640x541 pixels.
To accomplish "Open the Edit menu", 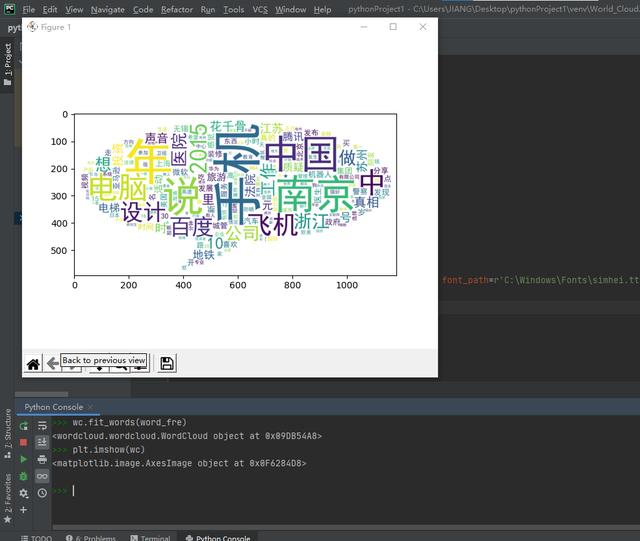I will (x=50, y=9).
